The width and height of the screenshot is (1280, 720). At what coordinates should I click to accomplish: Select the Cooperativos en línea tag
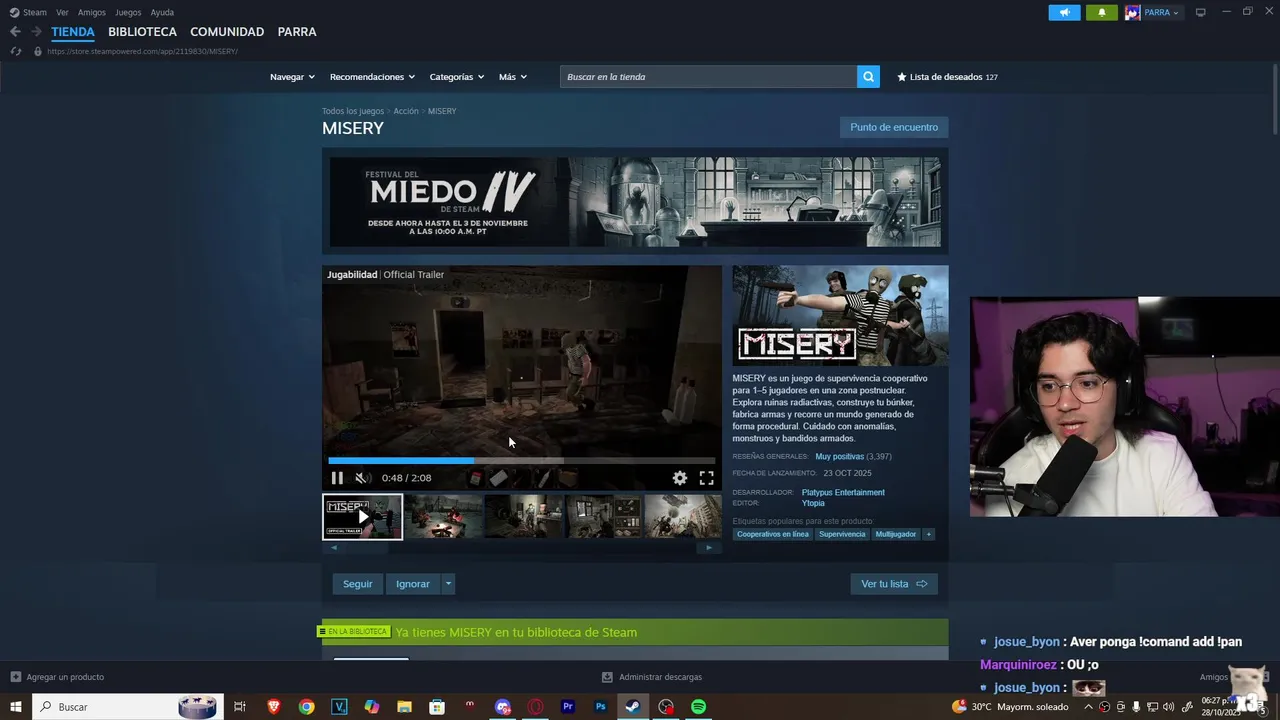pos(773,534)
